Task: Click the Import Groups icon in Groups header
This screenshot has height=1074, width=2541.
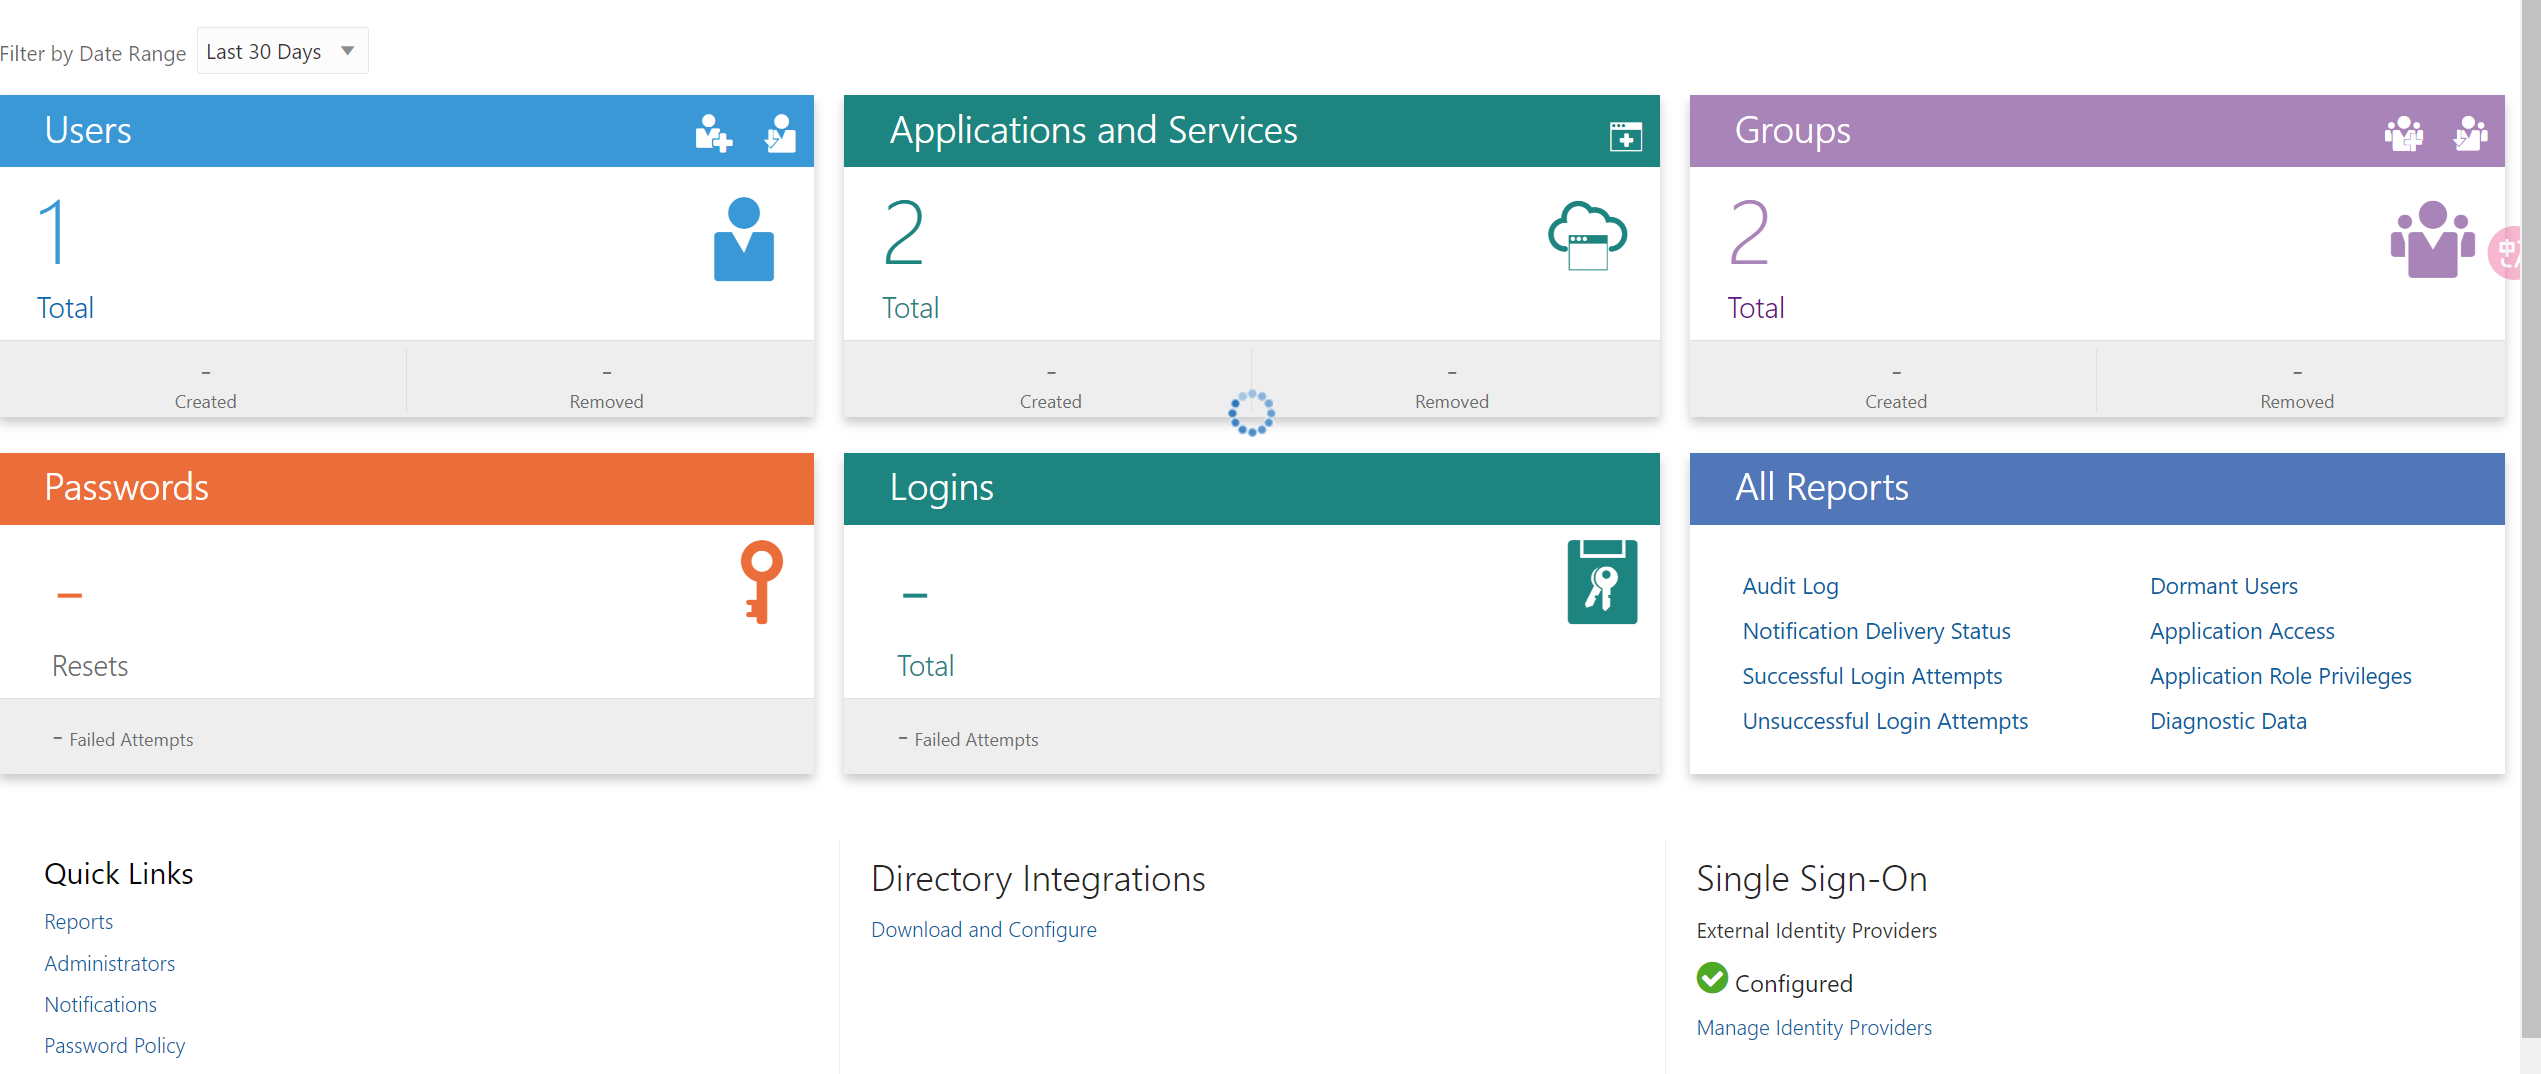Action: (x=2470, y=133)
